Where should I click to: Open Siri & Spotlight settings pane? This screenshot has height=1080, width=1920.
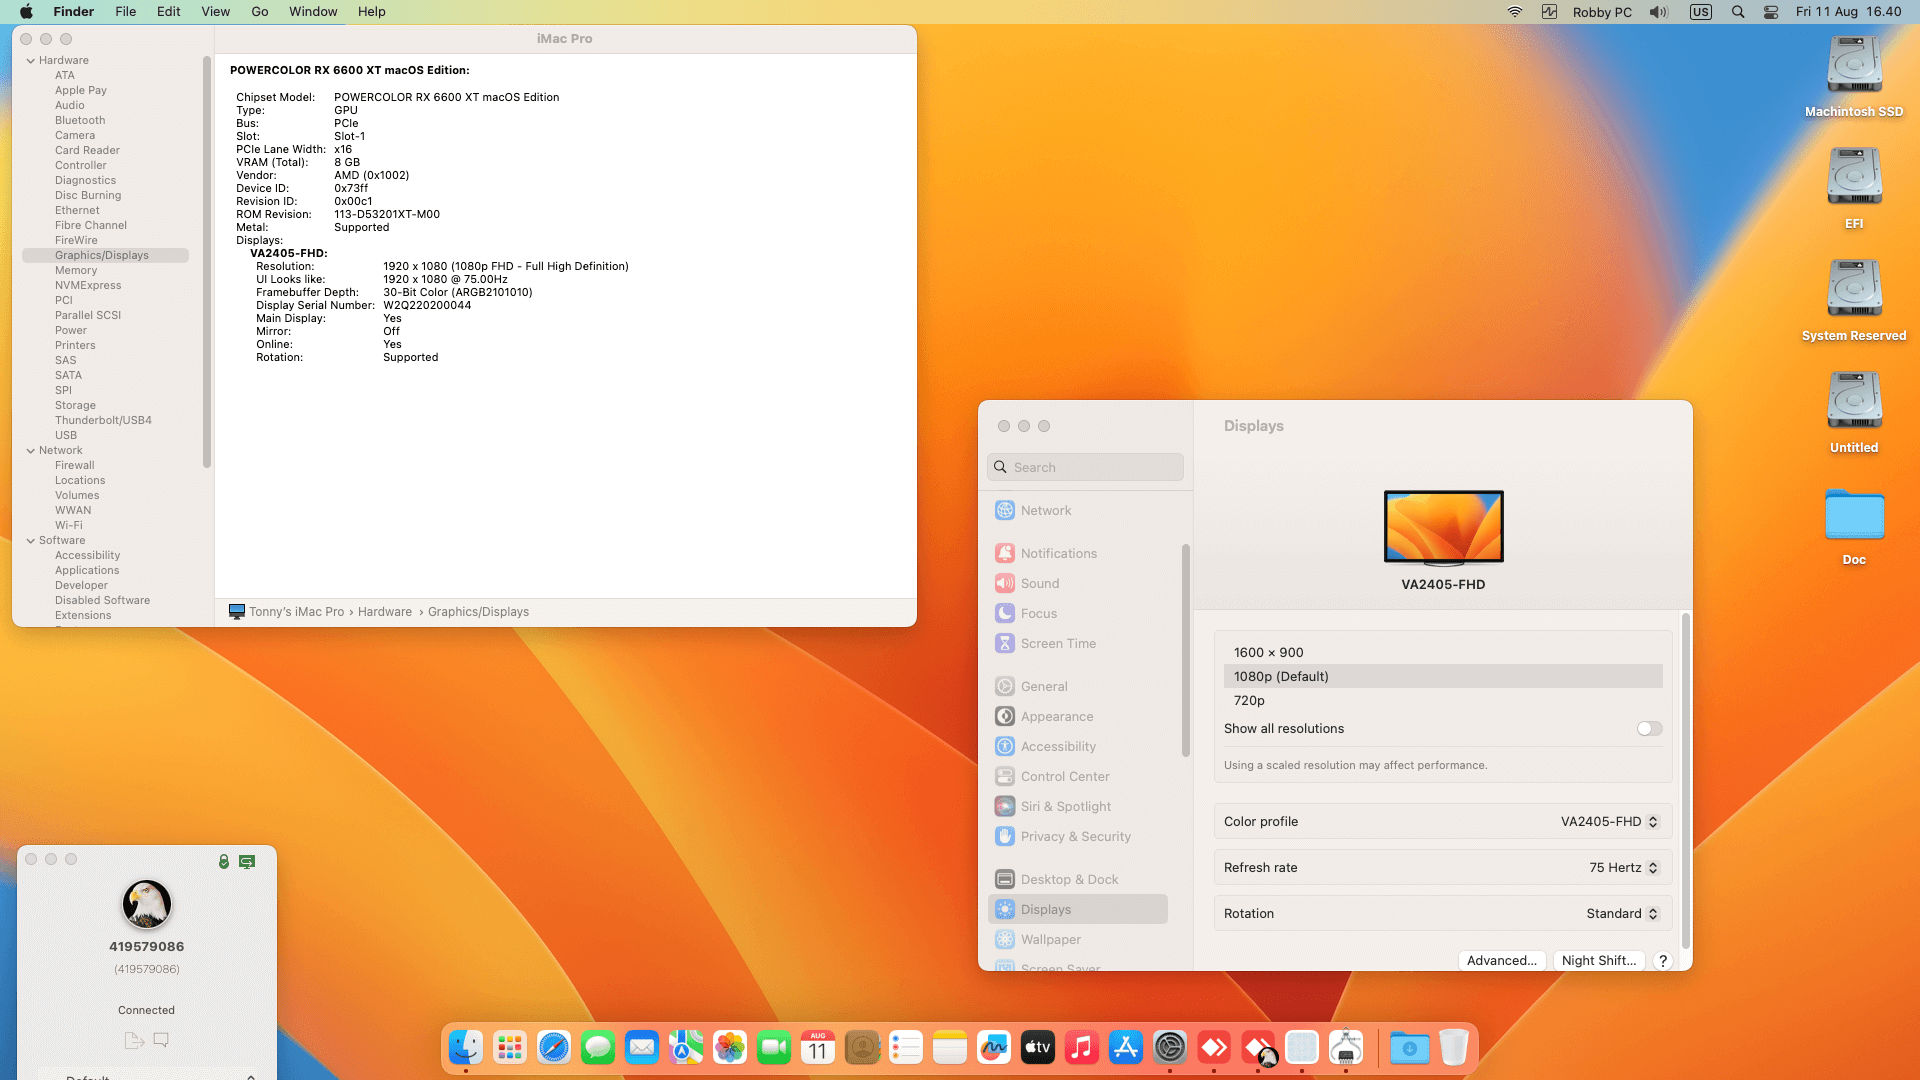(1077, 806)
